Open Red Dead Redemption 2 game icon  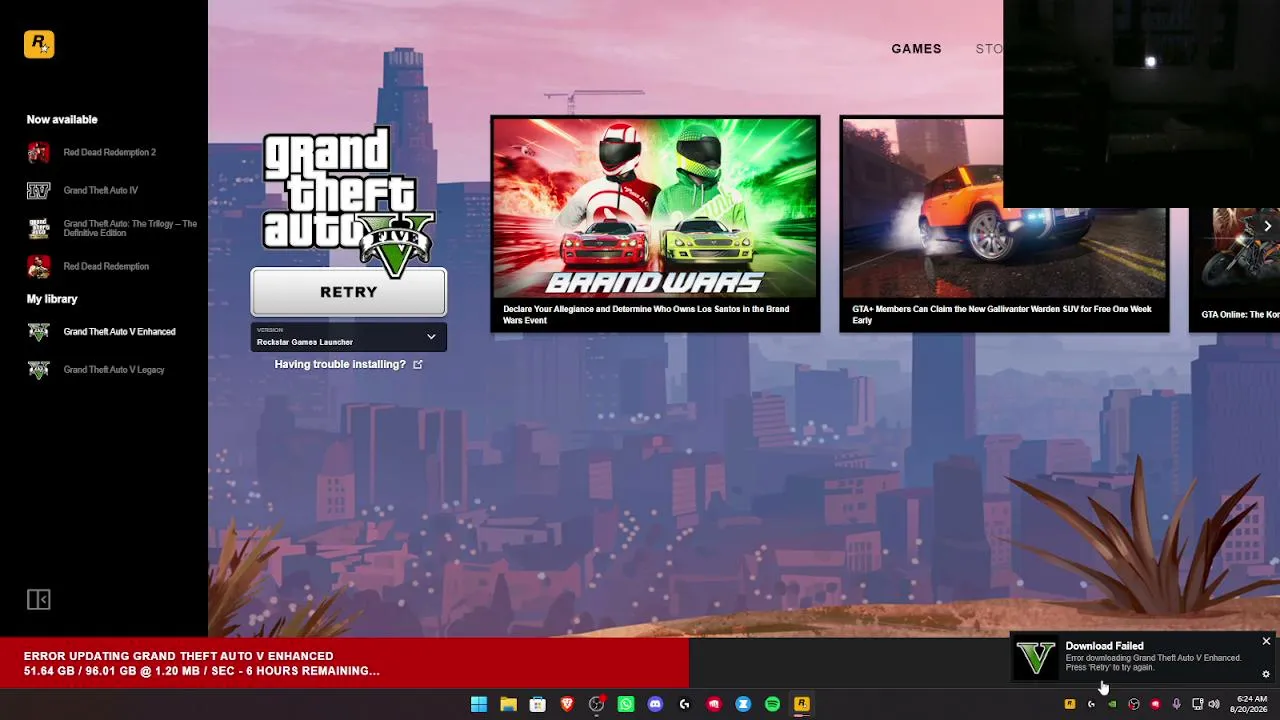38,152
